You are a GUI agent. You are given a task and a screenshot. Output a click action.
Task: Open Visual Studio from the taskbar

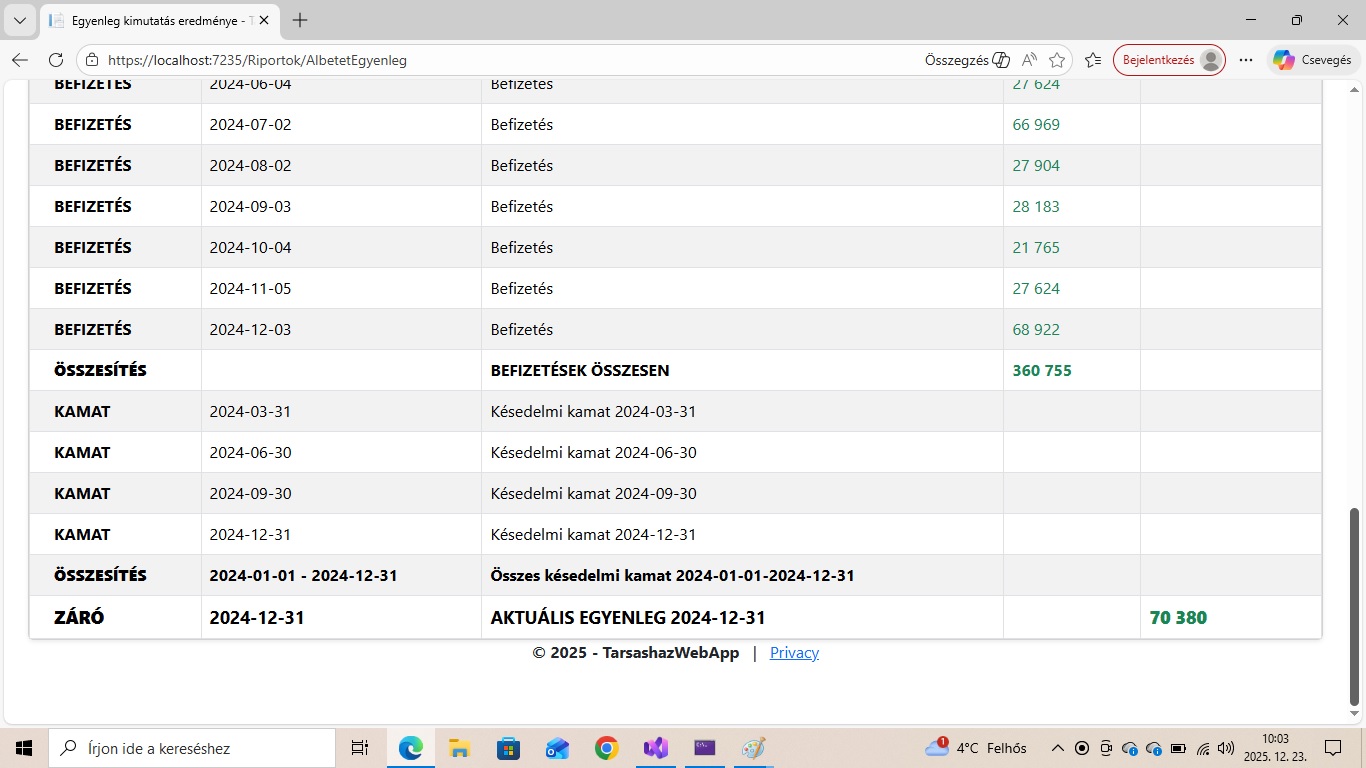click(x=655, y=748)
